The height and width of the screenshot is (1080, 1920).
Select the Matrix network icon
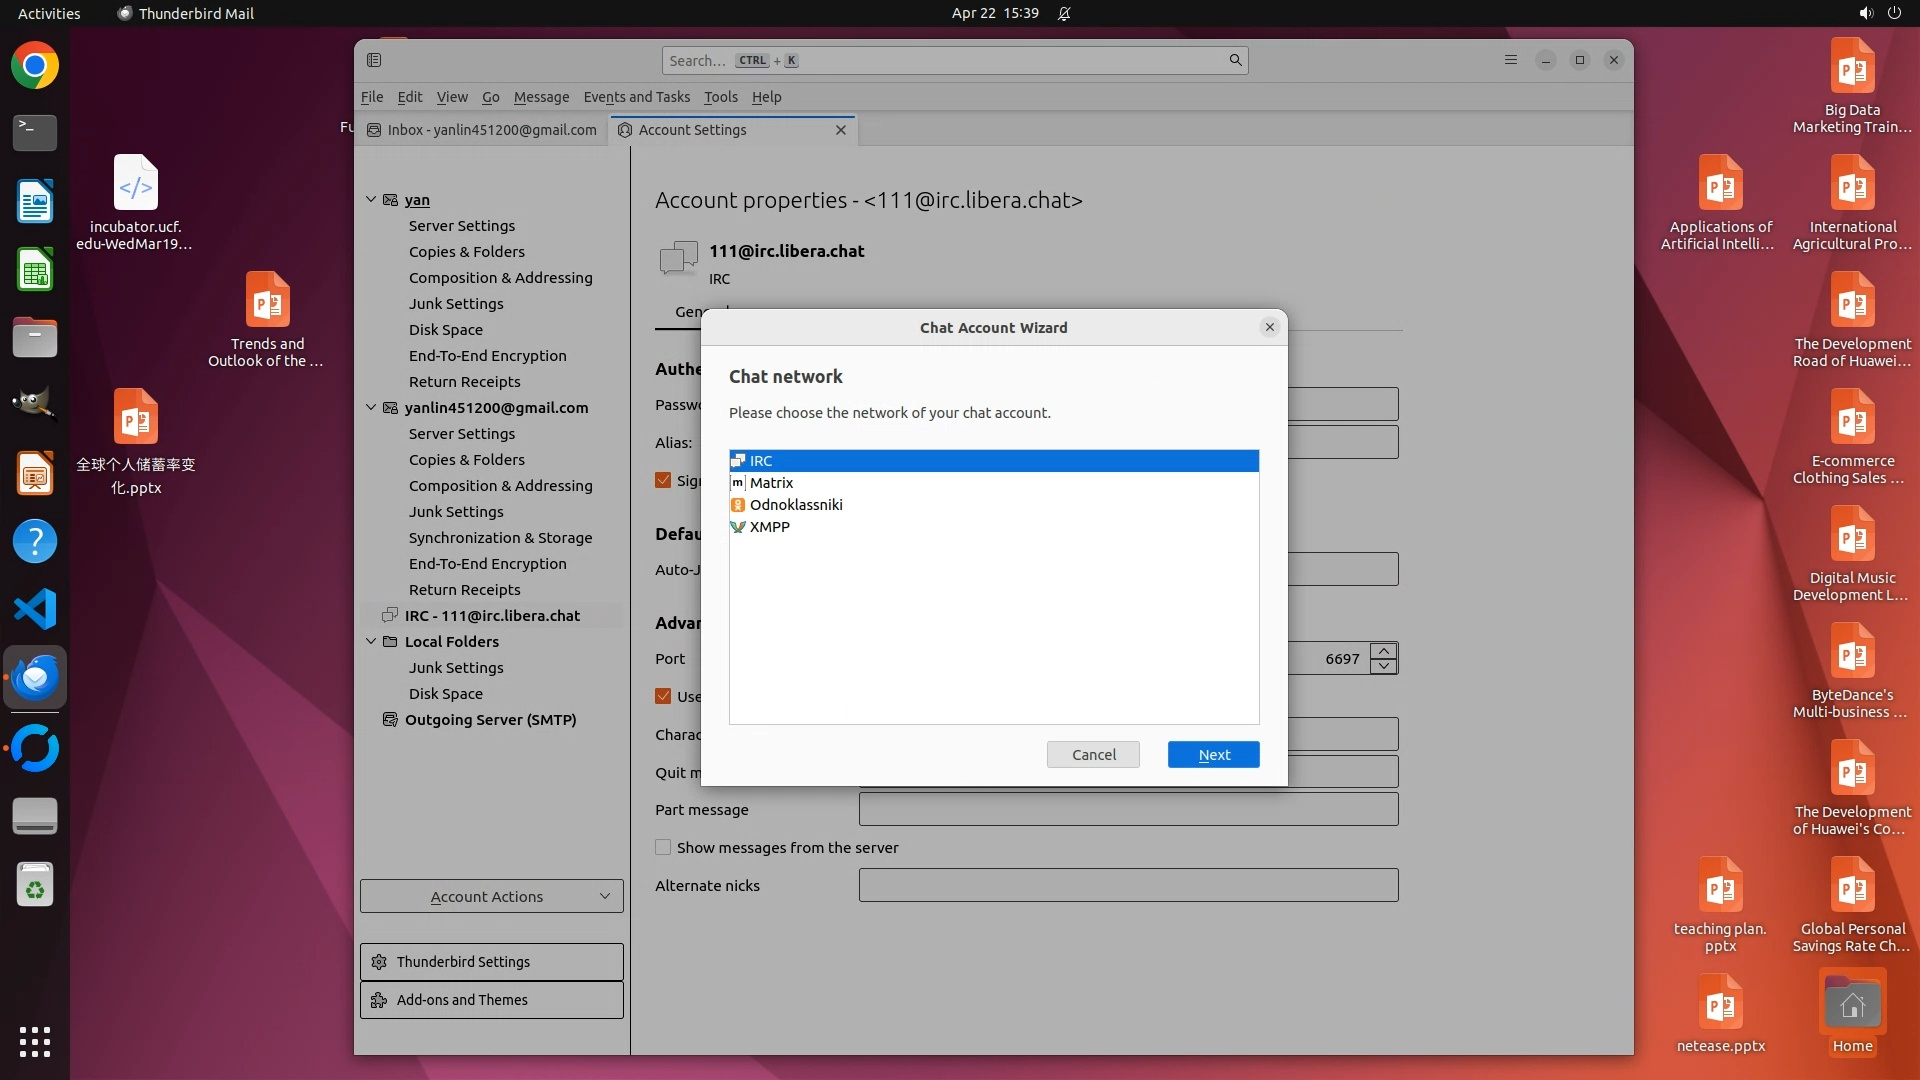coord(738,483)
